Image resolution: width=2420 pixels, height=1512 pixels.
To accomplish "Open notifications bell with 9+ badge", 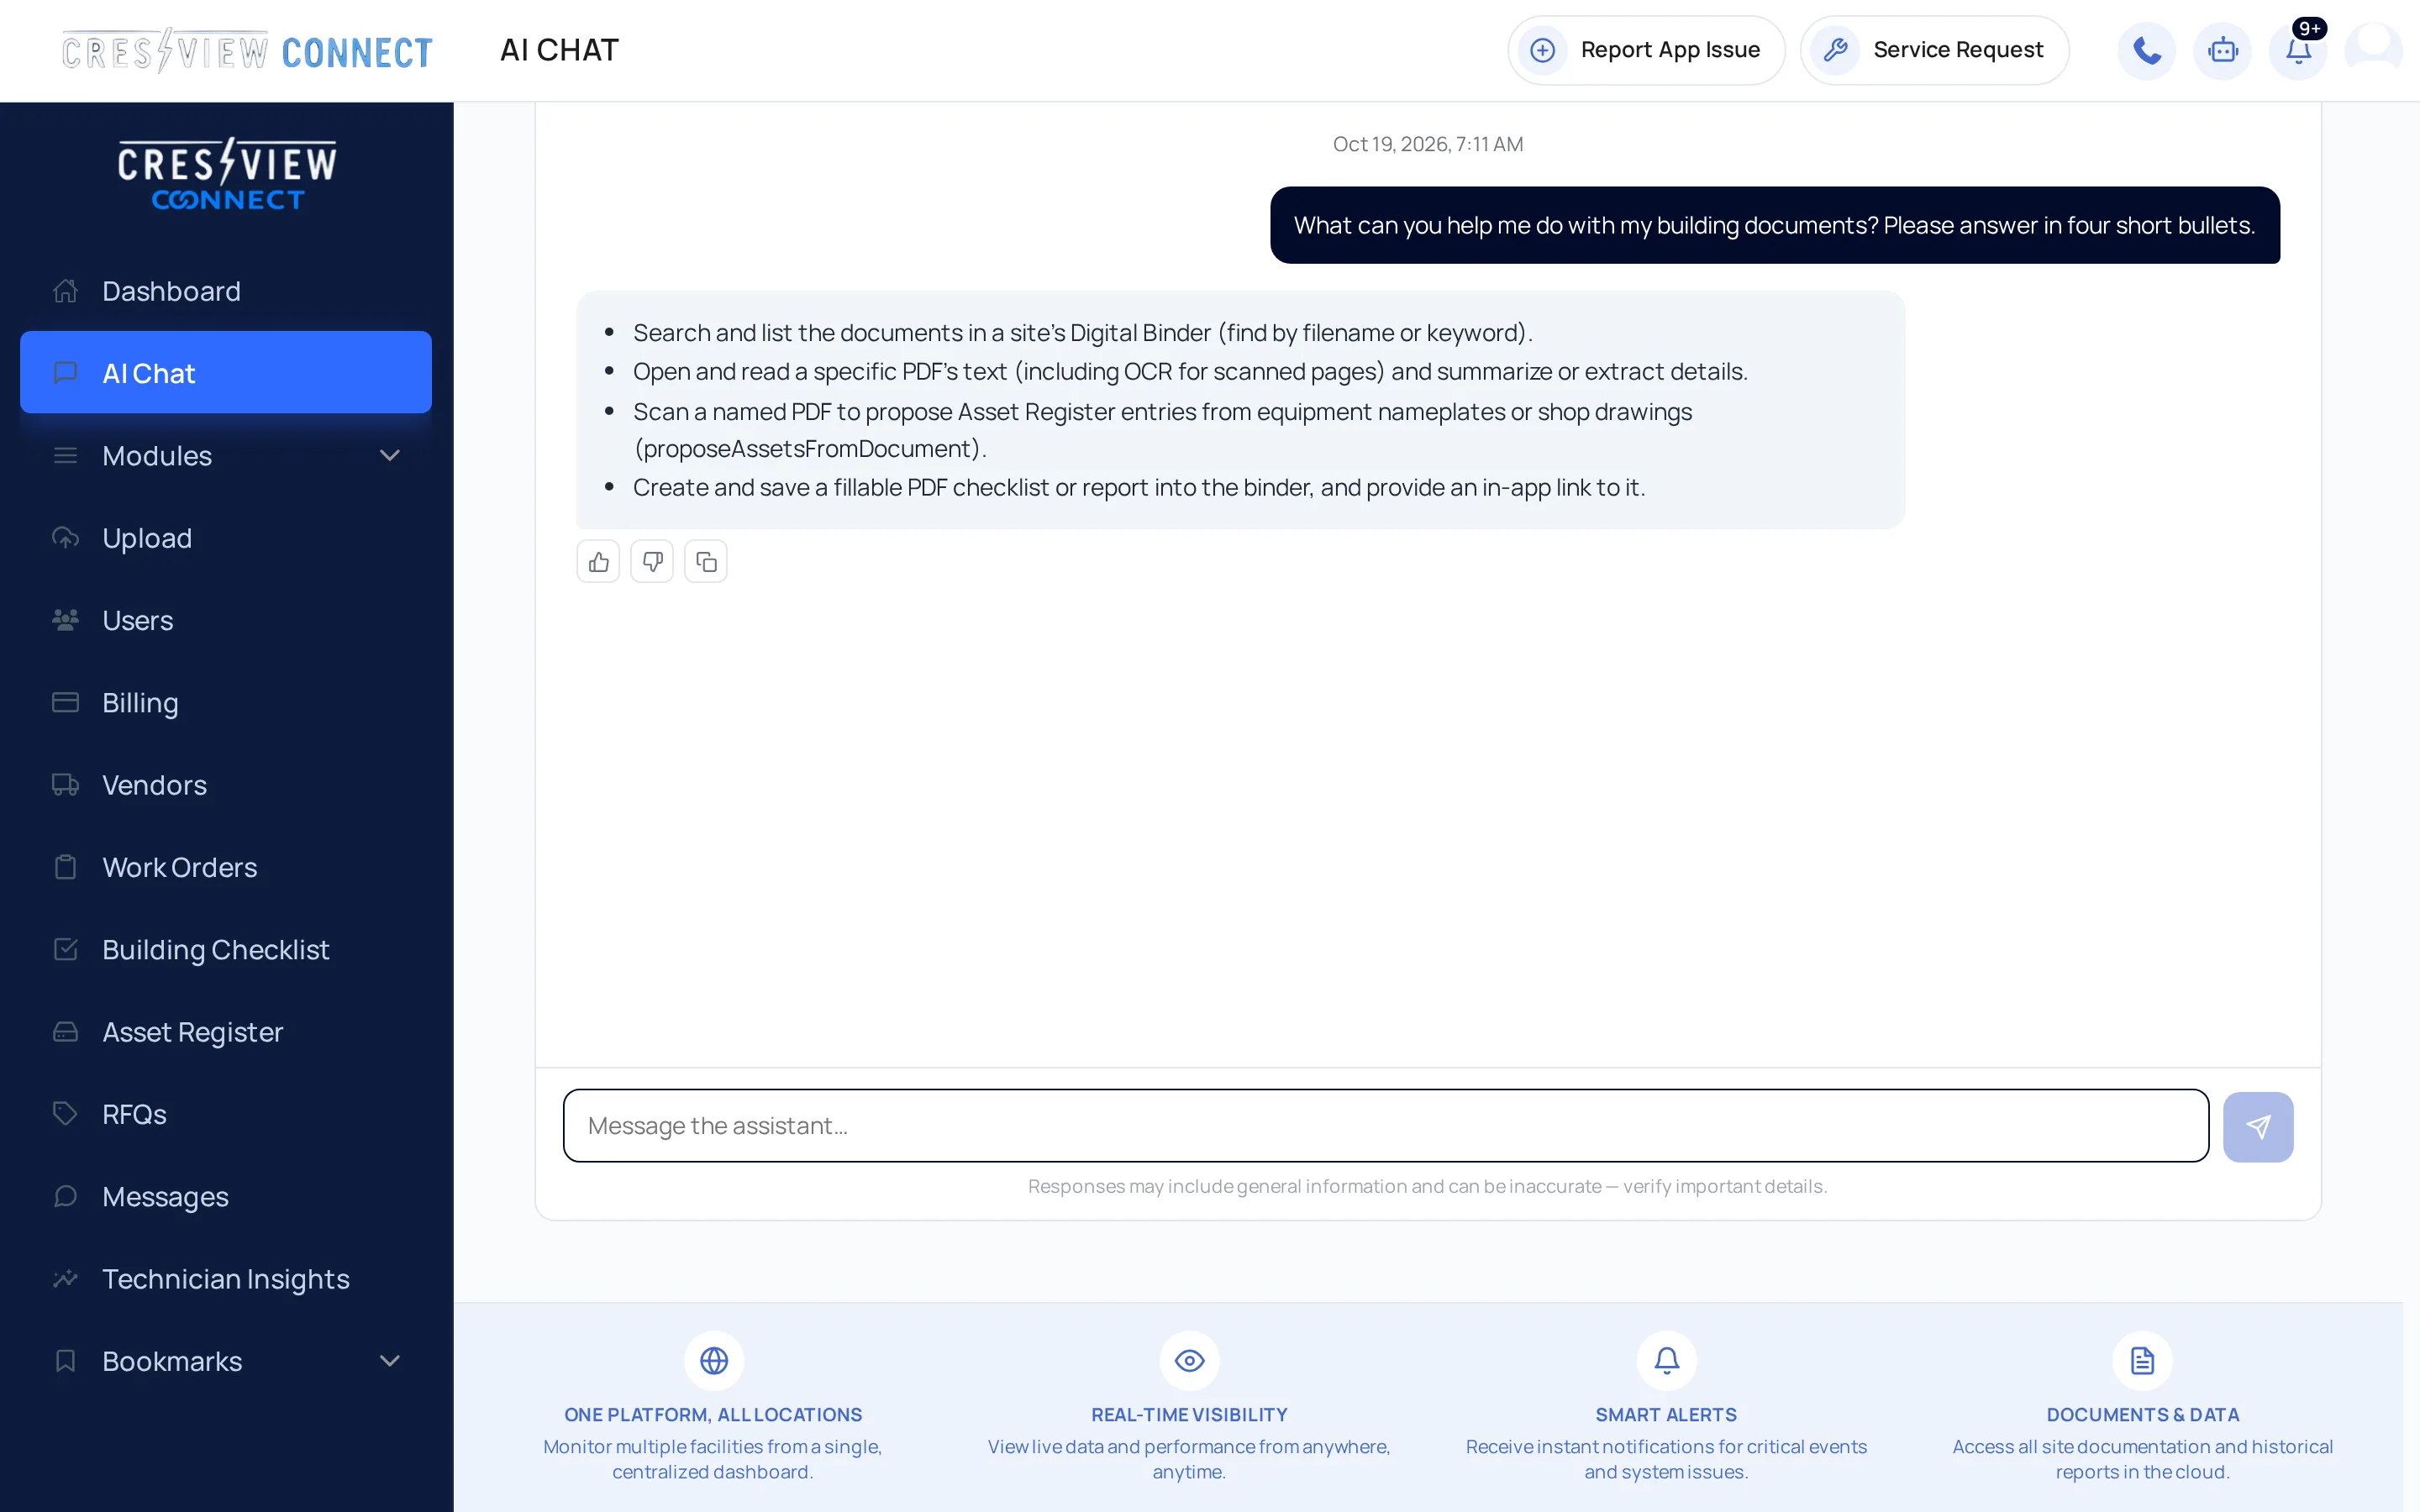I will tap(2298, 50).
